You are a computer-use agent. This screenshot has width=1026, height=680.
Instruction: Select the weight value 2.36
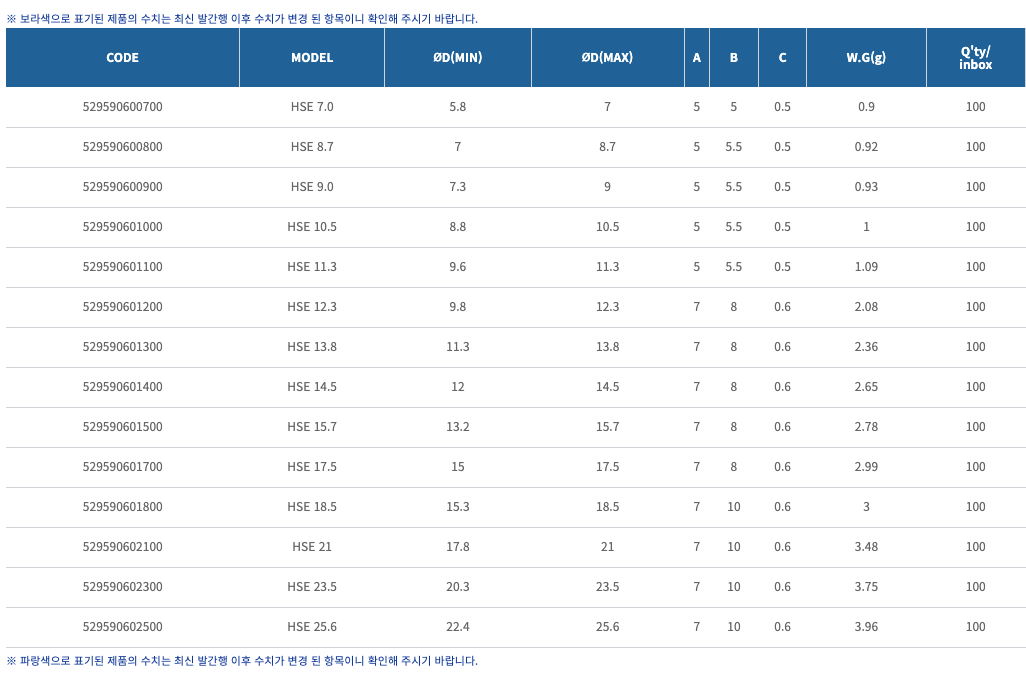(x=866, y=347)
